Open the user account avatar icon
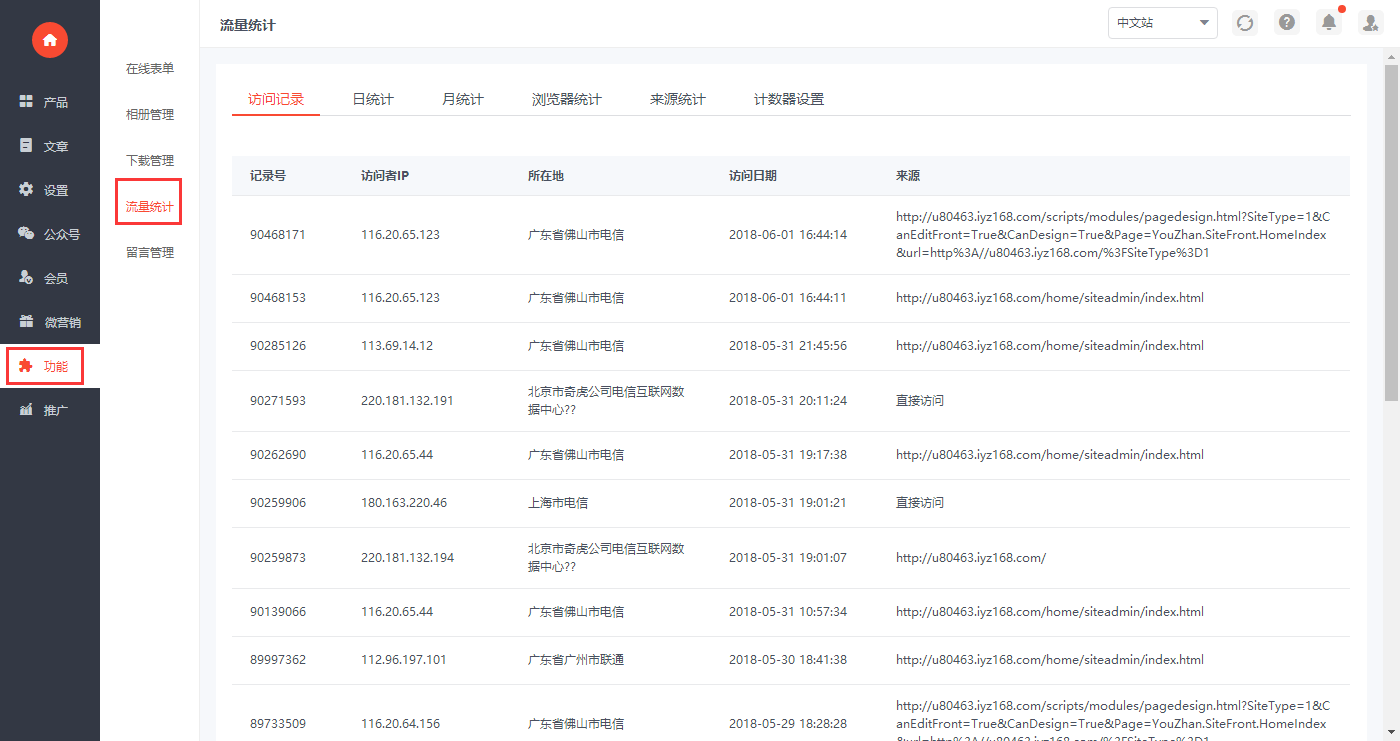1400x741 pixels. (x=1370, y=23)
